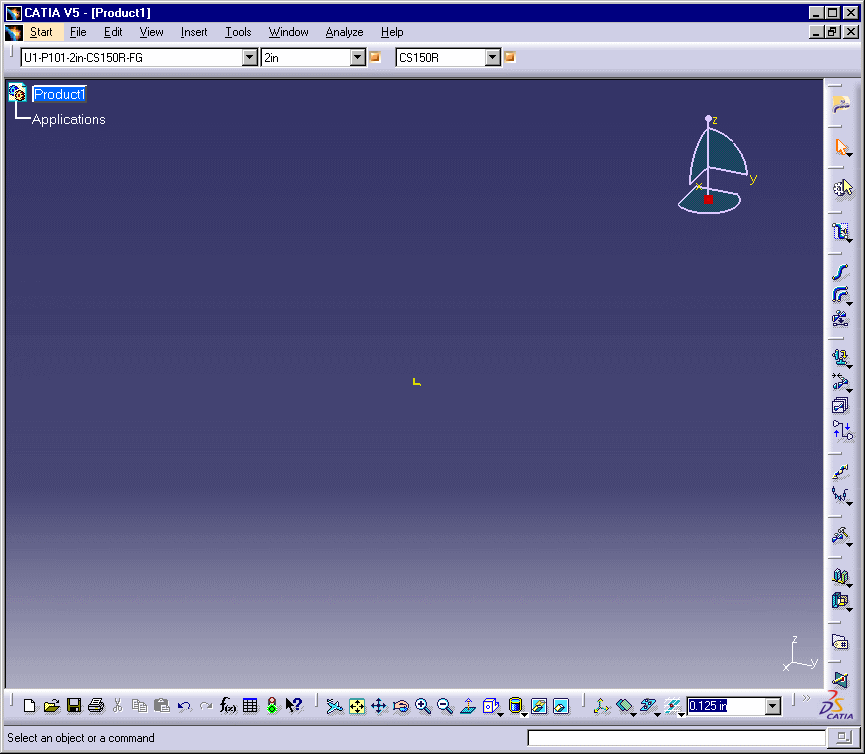
Task: Open the Analyze menu
Action: (344, 32)
